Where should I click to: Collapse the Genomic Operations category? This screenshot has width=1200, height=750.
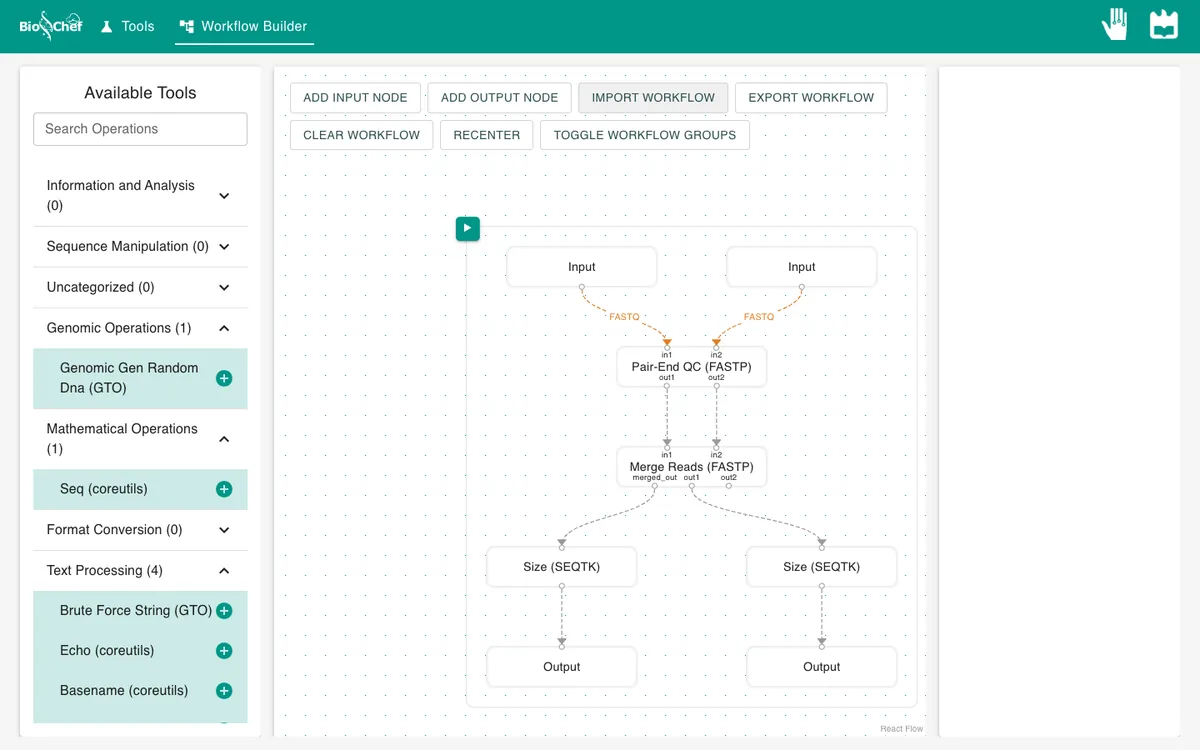(x=140, y=328)
